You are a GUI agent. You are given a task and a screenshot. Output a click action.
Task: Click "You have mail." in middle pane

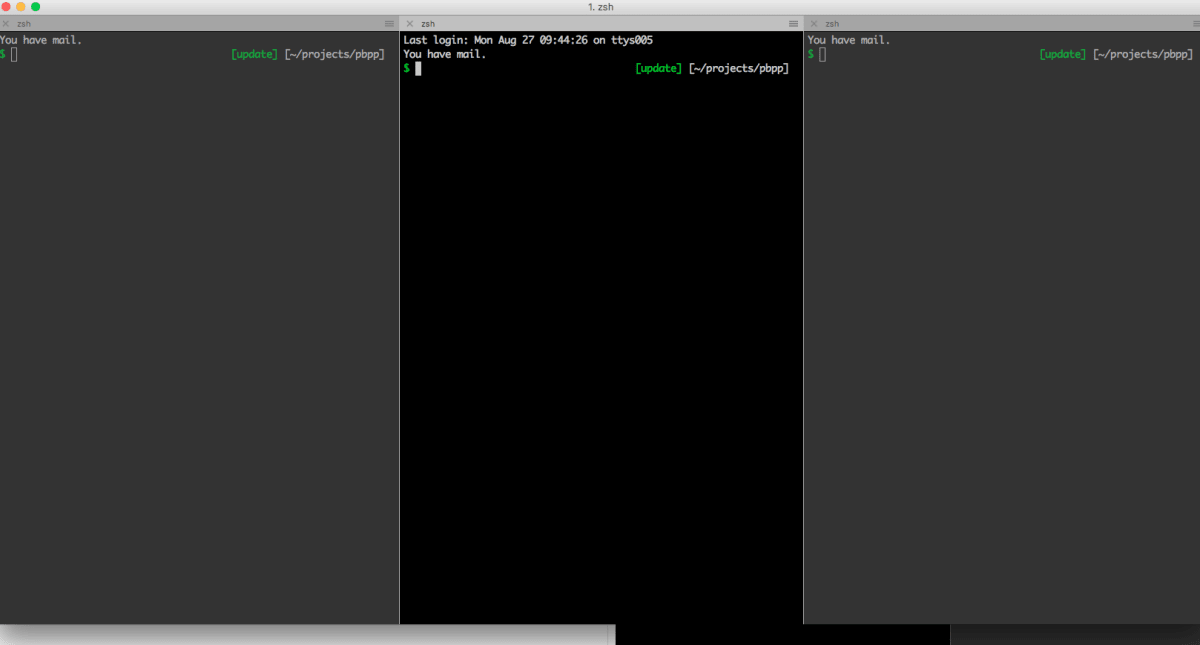445,54
